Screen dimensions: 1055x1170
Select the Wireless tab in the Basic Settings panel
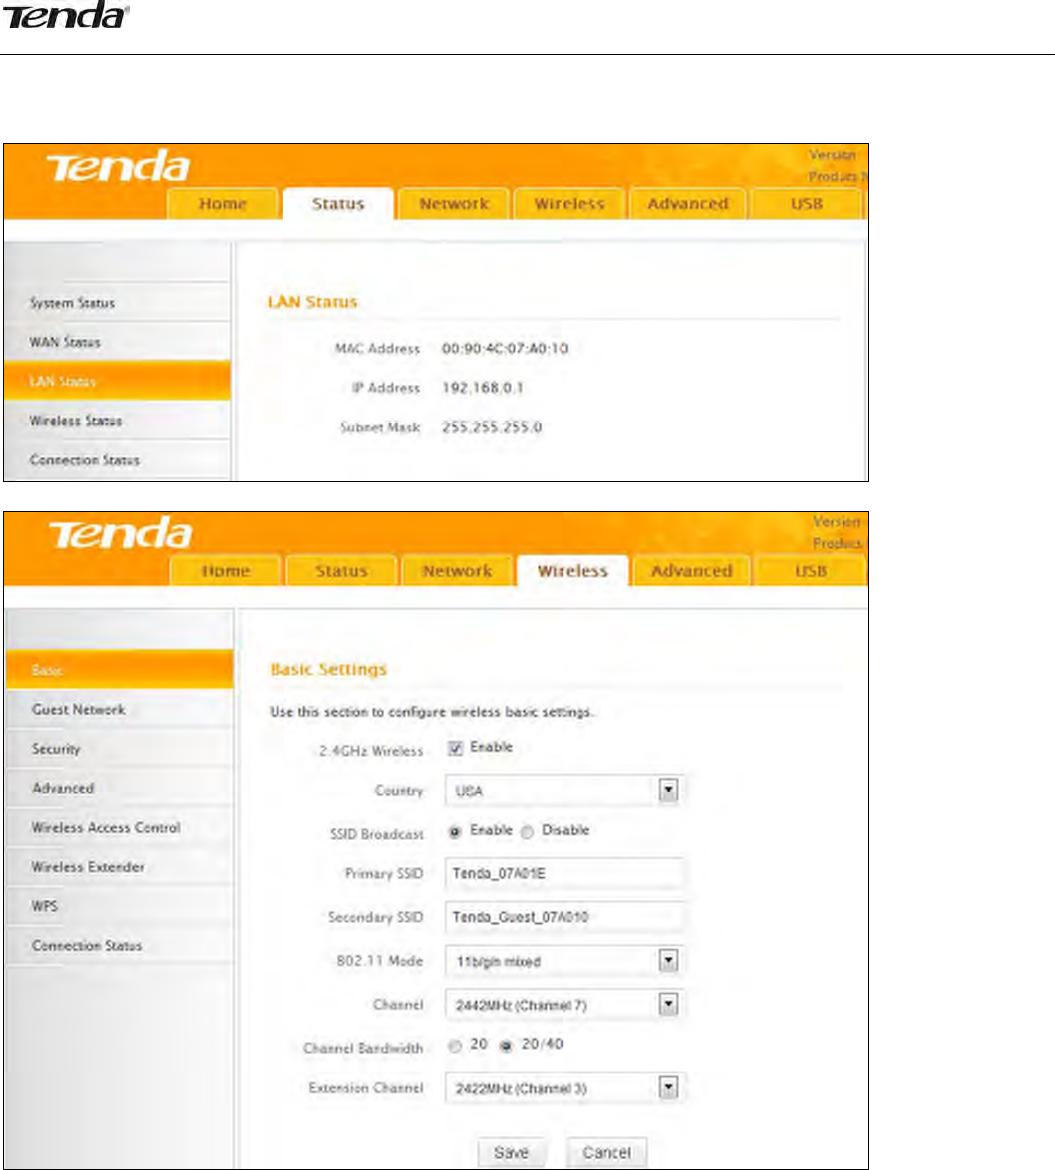click(572, 571)
